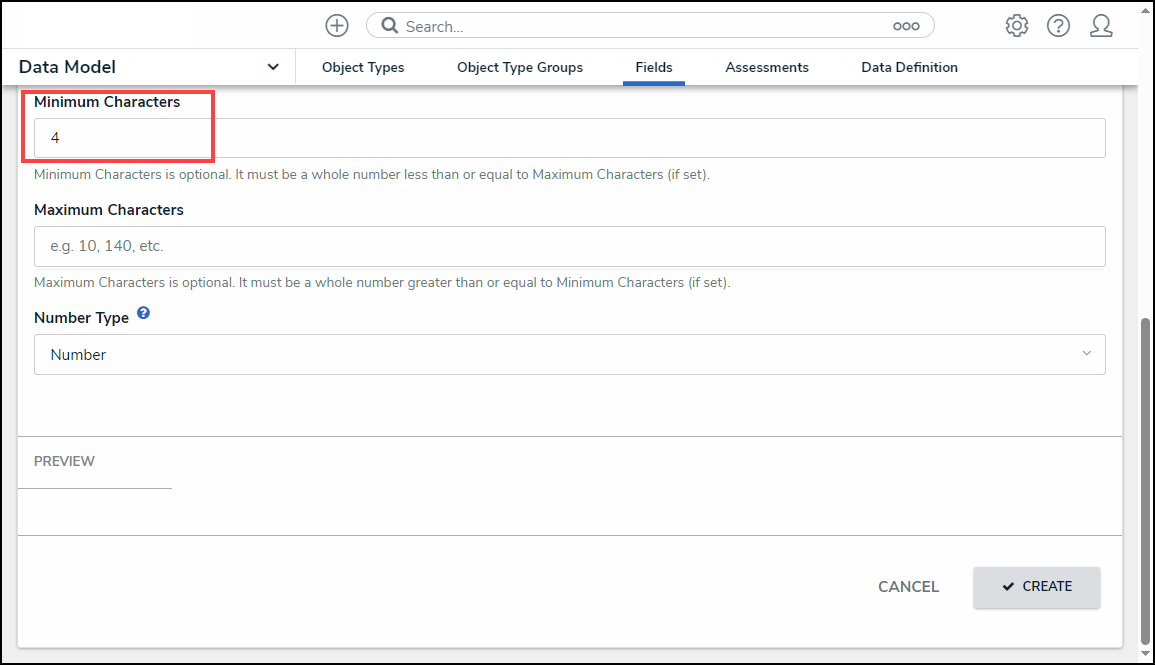Go to the Object Type Groups tab
Screen dimensions: 1155x665
[520, 67]
